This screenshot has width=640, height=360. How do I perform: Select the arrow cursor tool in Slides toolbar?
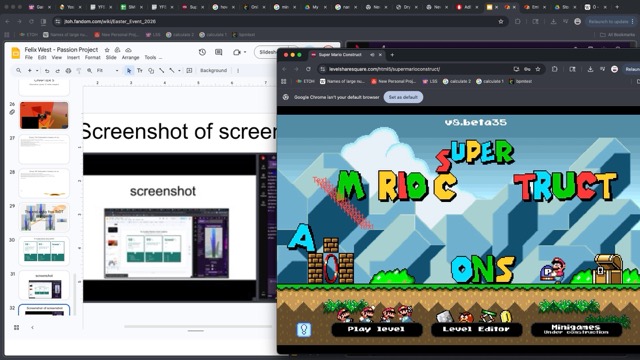(x=129, y=71)
